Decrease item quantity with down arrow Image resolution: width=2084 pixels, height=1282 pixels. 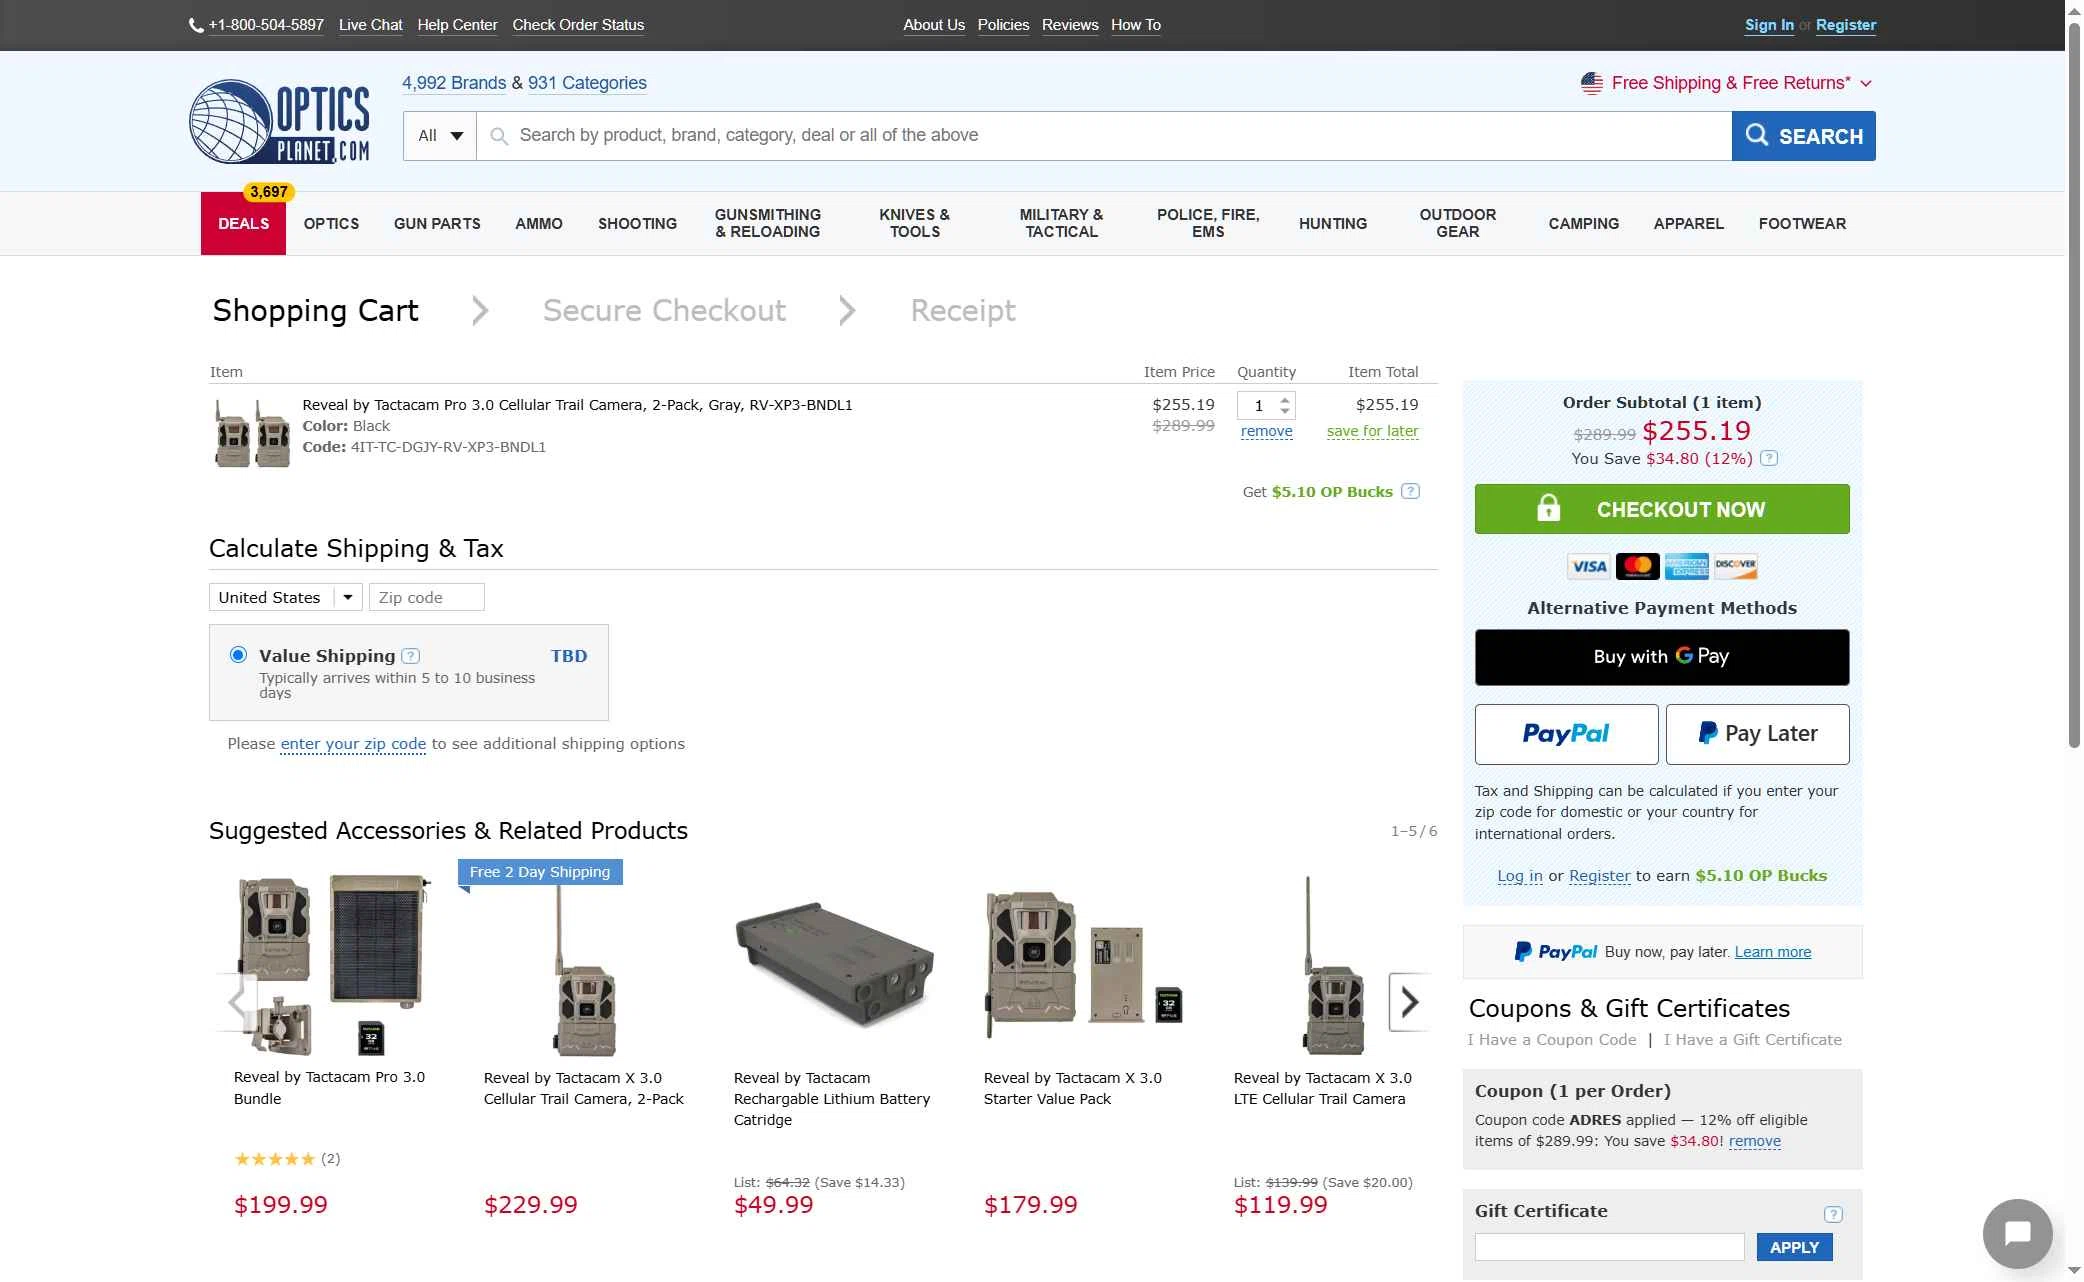[1285, 411]
